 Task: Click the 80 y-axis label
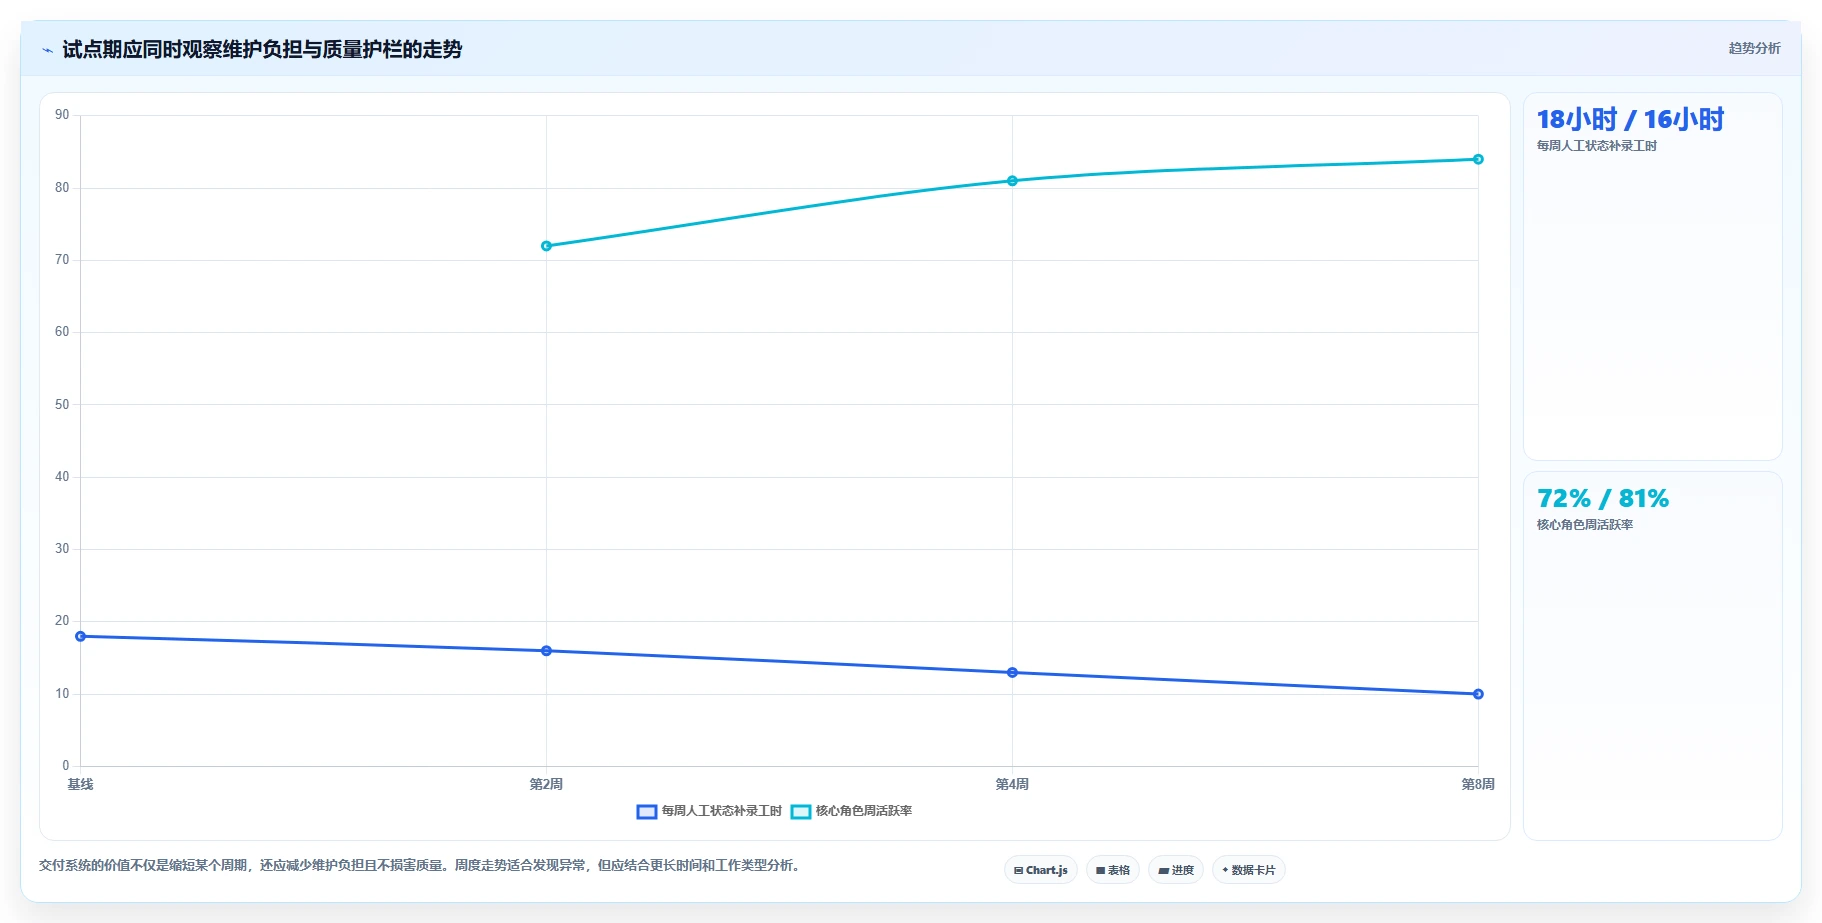coord(62,188)
